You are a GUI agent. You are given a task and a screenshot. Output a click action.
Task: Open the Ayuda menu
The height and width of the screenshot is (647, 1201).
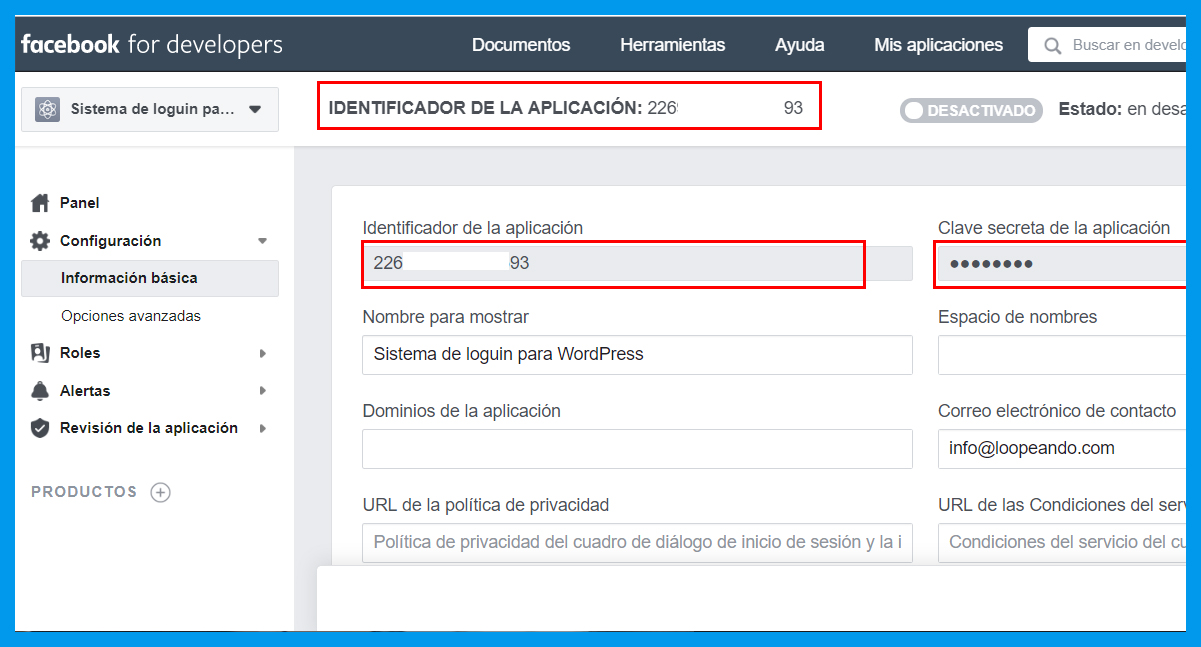click(x=800, y=45)
